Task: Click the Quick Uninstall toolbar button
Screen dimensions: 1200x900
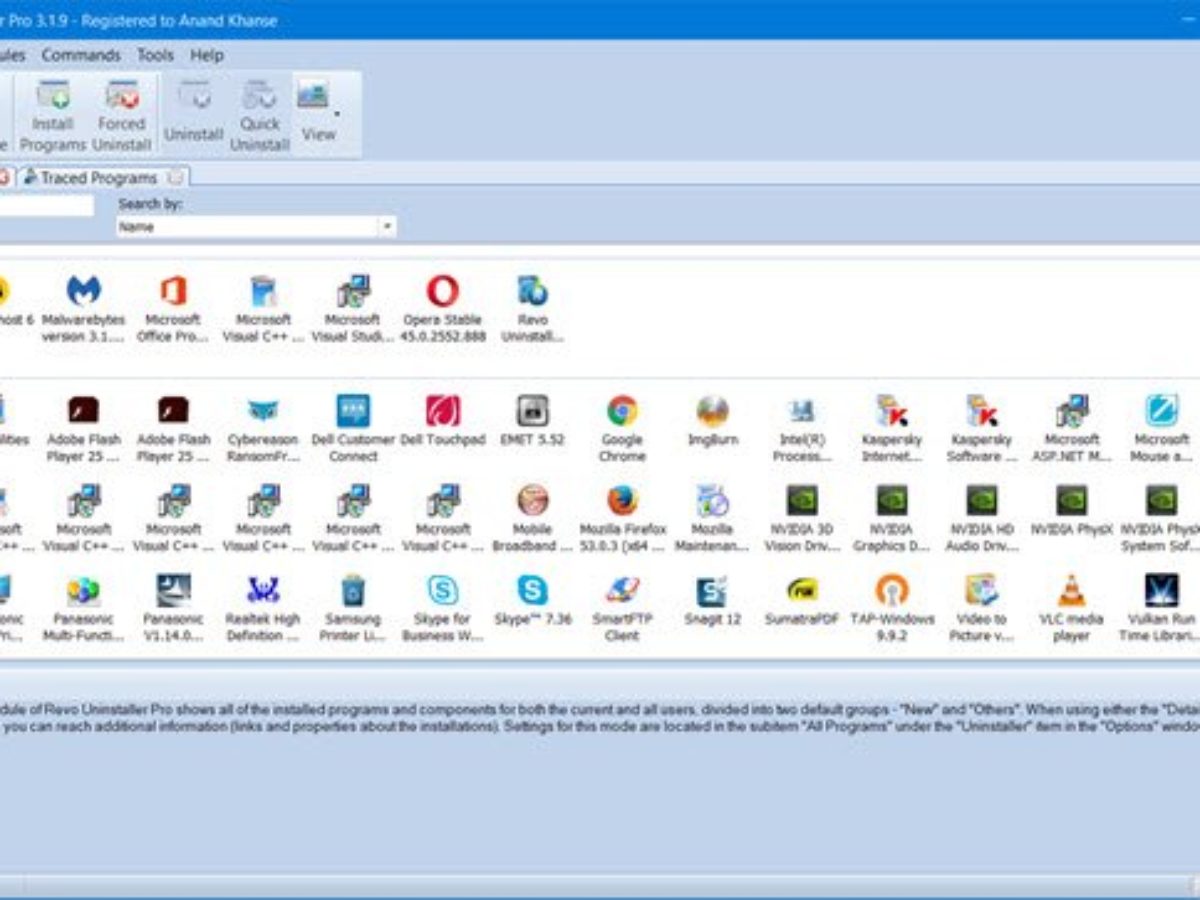Action: point(259,115)
